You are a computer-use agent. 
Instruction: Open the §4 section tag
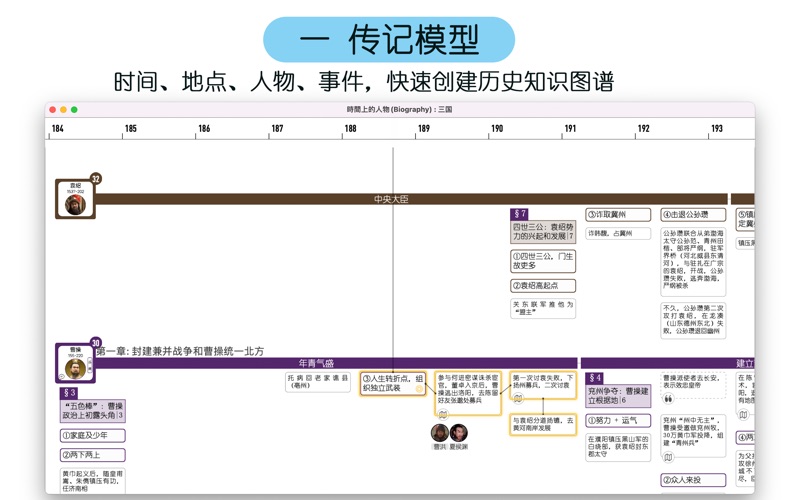594,378
